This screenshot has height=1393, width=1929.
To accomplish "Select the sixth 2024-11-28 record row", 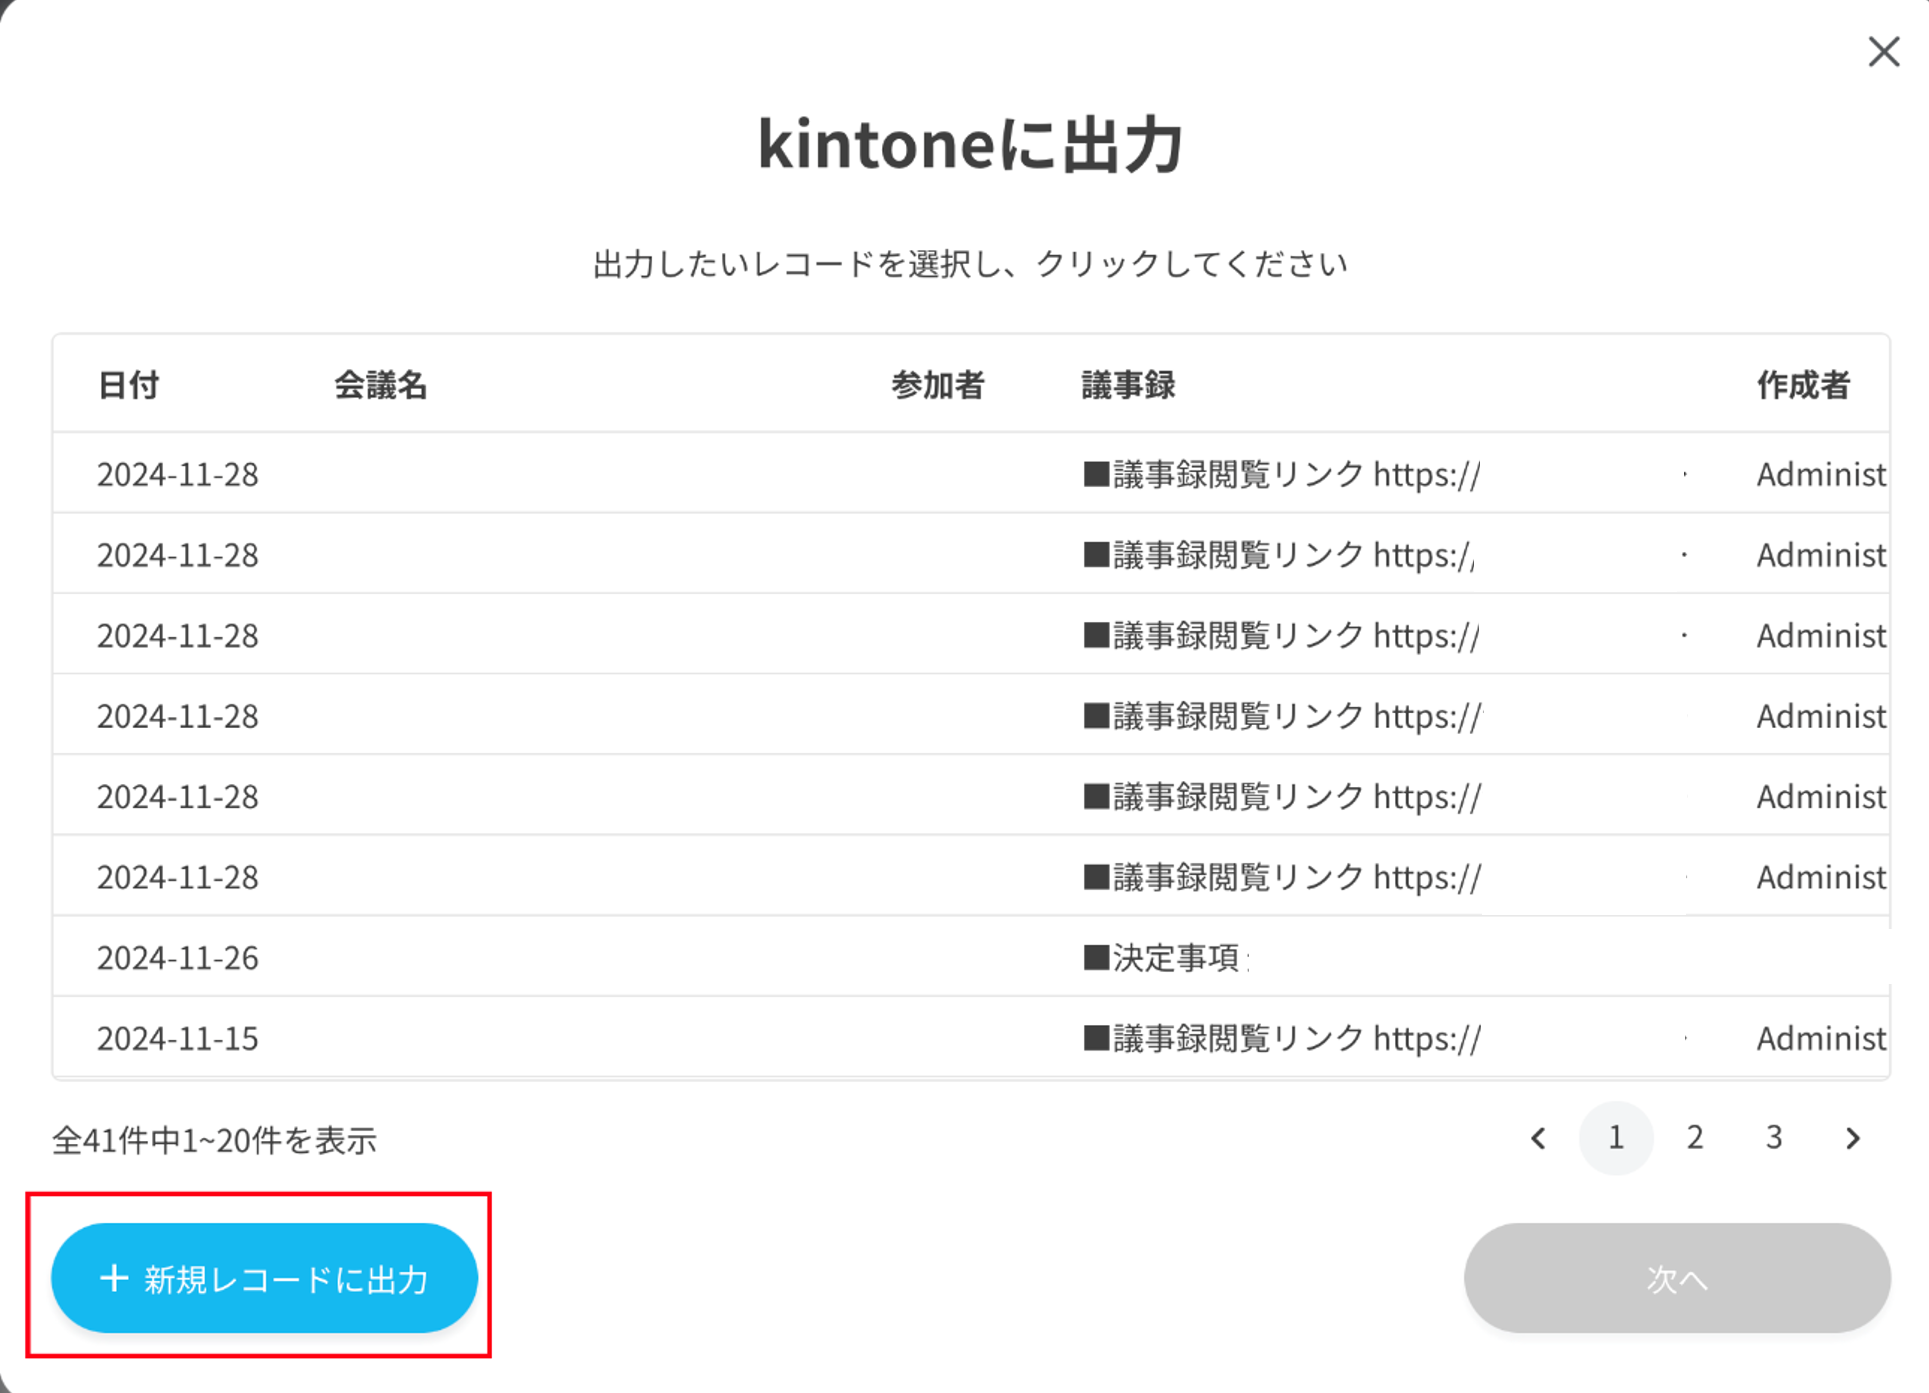I will [x=971, y=877].
